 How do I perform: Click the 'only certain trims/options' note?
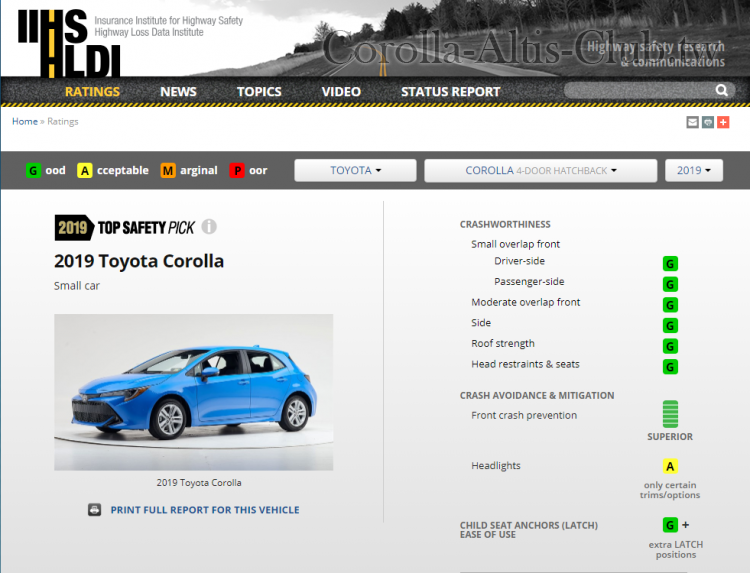pos(670,490)
